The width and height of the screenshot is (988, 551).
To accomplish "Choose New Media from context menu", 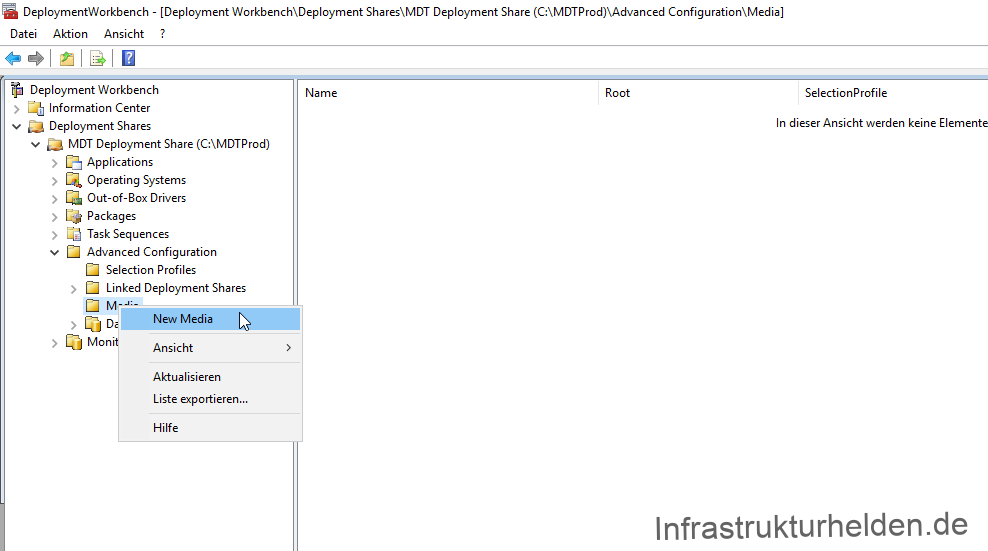I will [x=210, y=319].
